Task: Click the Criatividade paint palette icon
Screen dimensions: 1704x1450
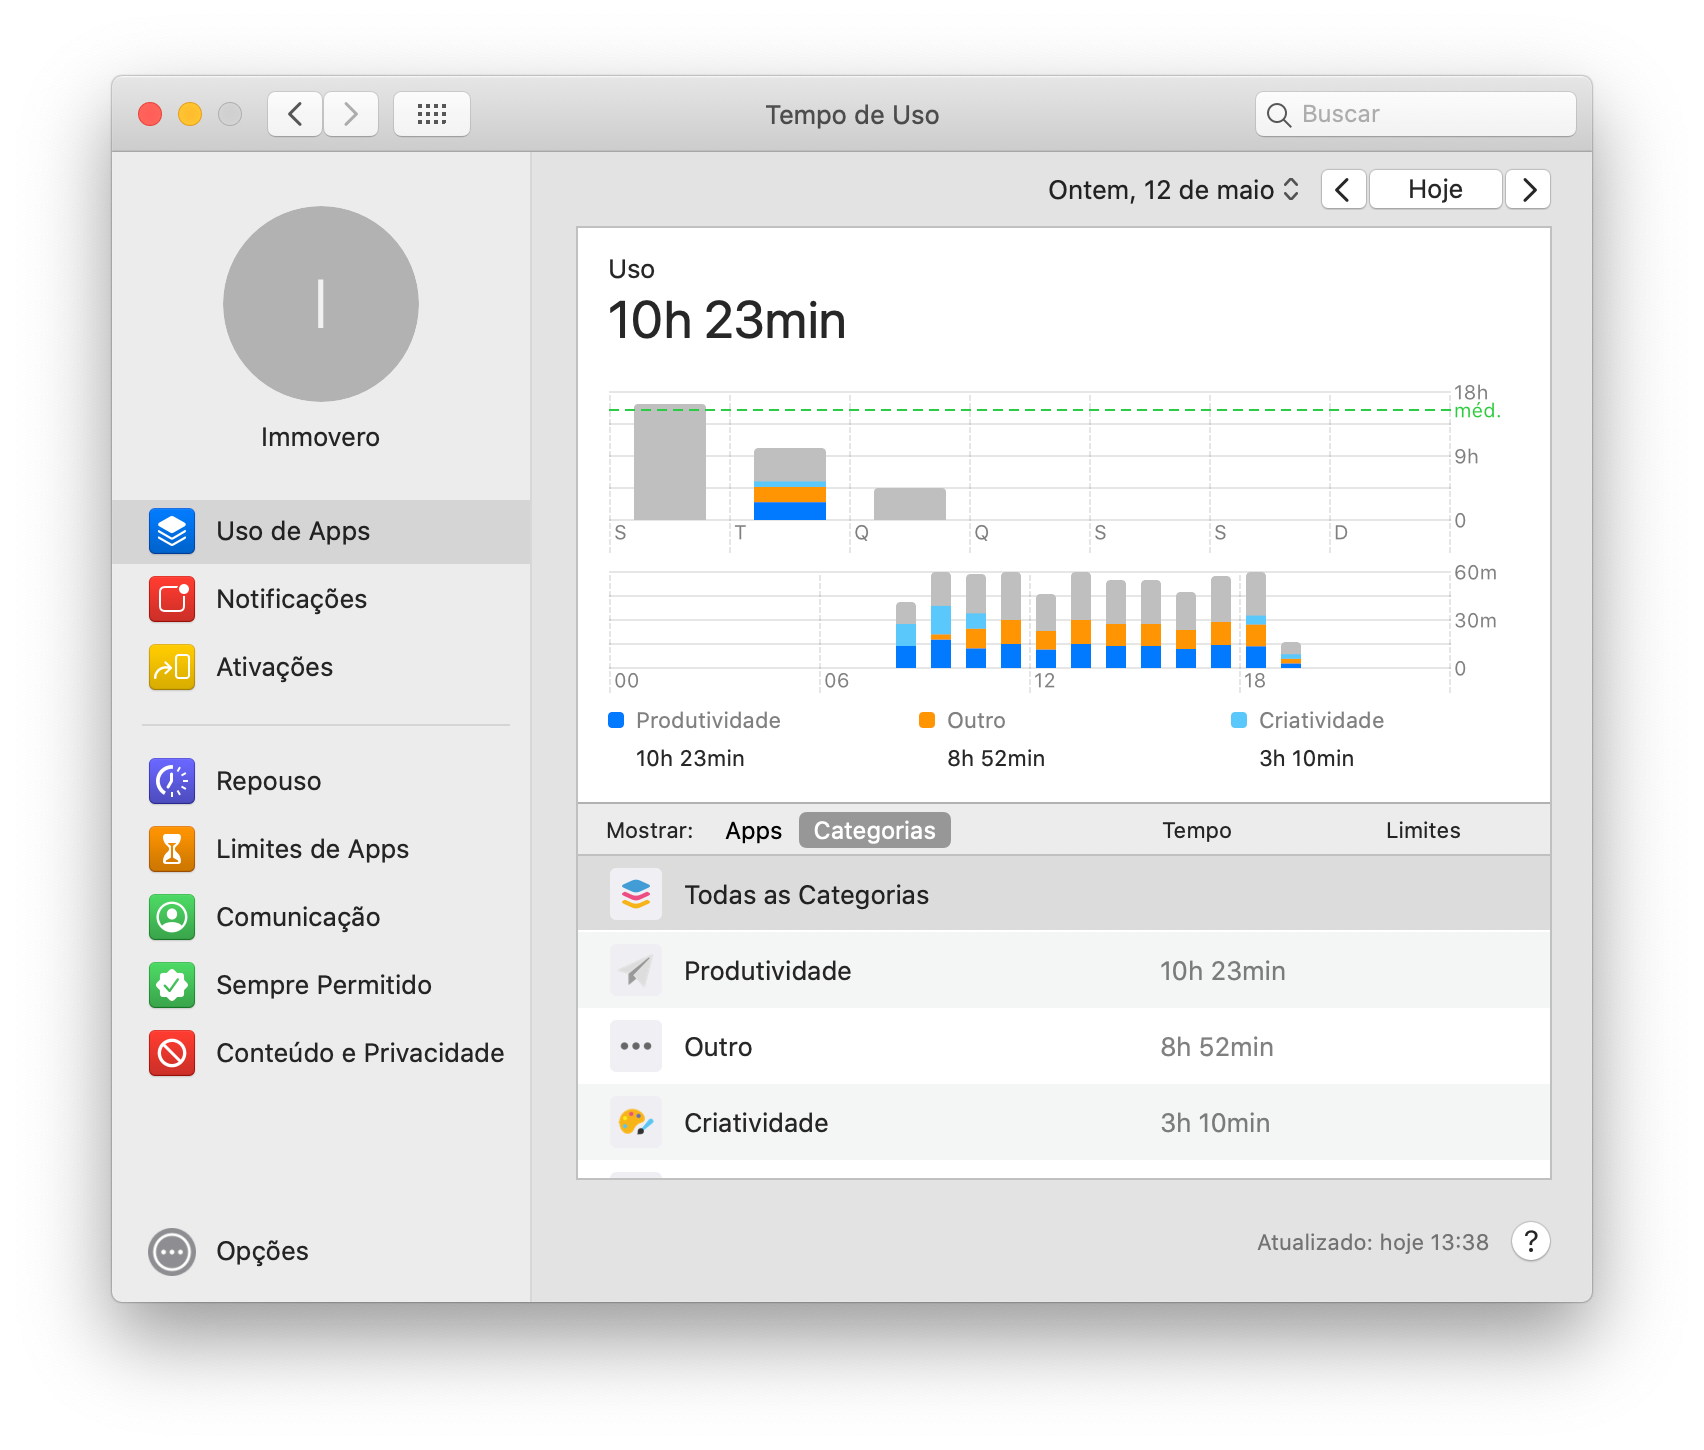Action: coord(636,1122)
